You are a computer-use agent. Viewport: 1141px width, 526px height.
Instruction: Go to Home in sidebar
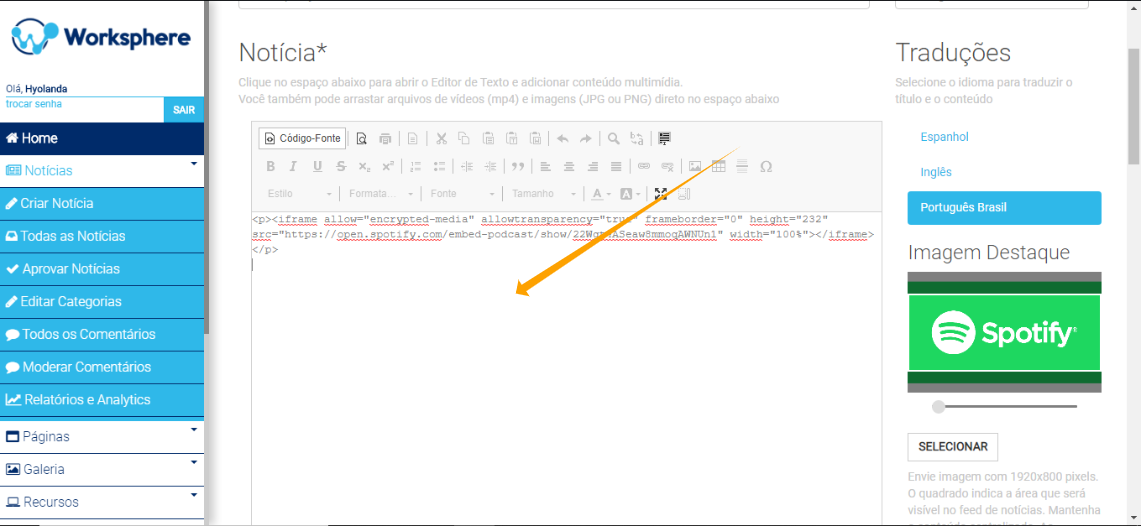tap(102, 138)
